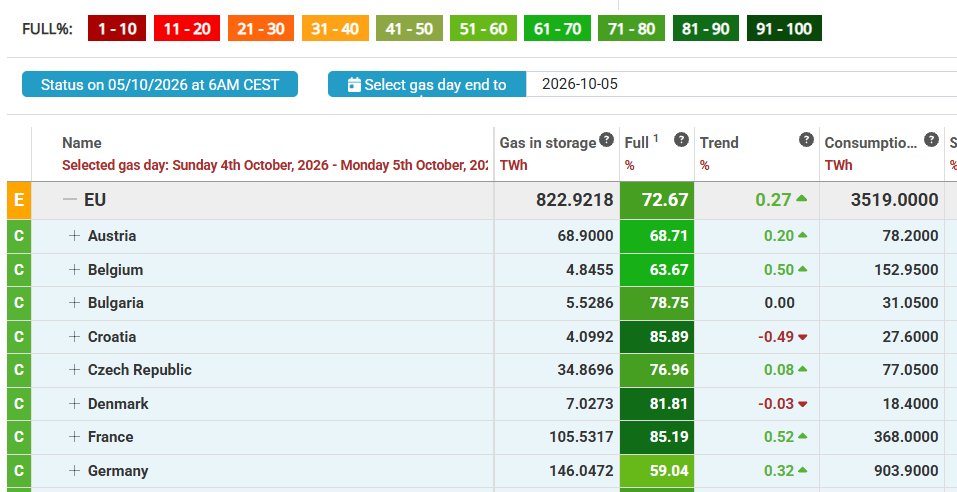This screenshot has width=957, height=492.
Task: Click Belgium's full percentage 63.67
Action: coord(669,269)
